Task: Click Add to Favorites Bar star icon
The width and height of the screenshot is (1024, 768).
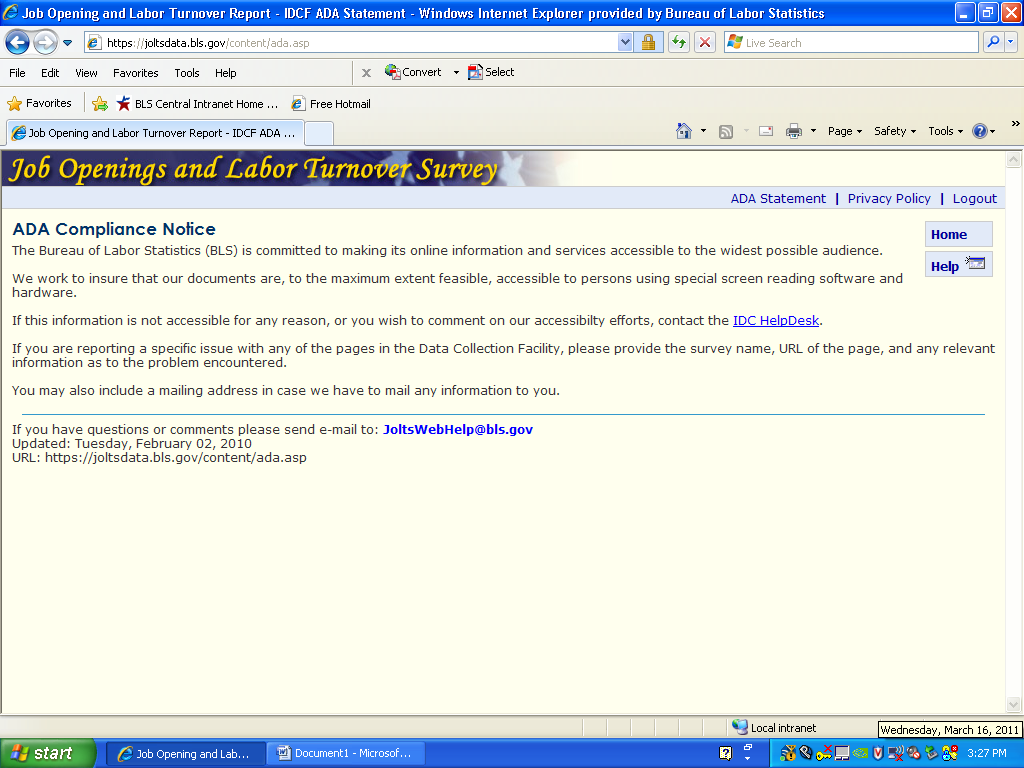Action: pos(100,104)
